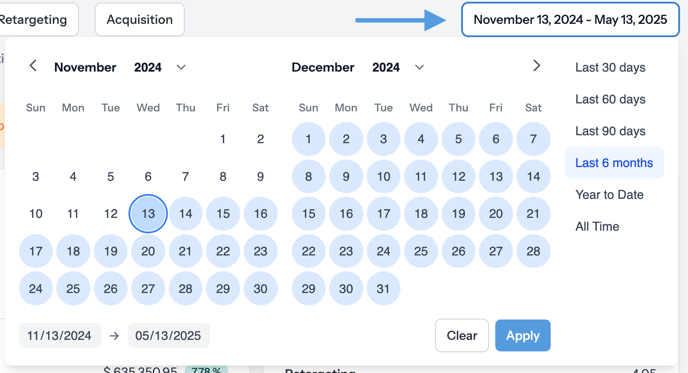Pick November 1 in the calendar
This screenshot has height=373, width=688.
223,139
